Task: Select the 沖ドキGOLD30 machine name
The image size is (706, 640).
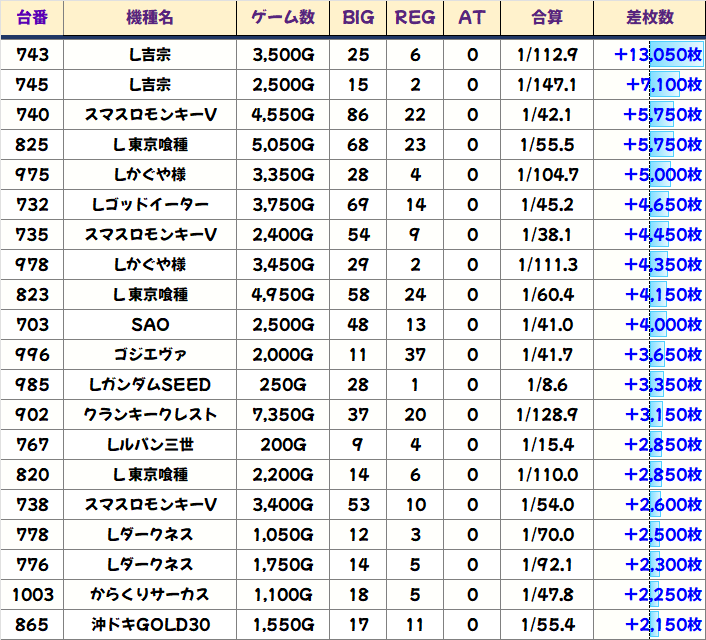Action: [150, 625]
